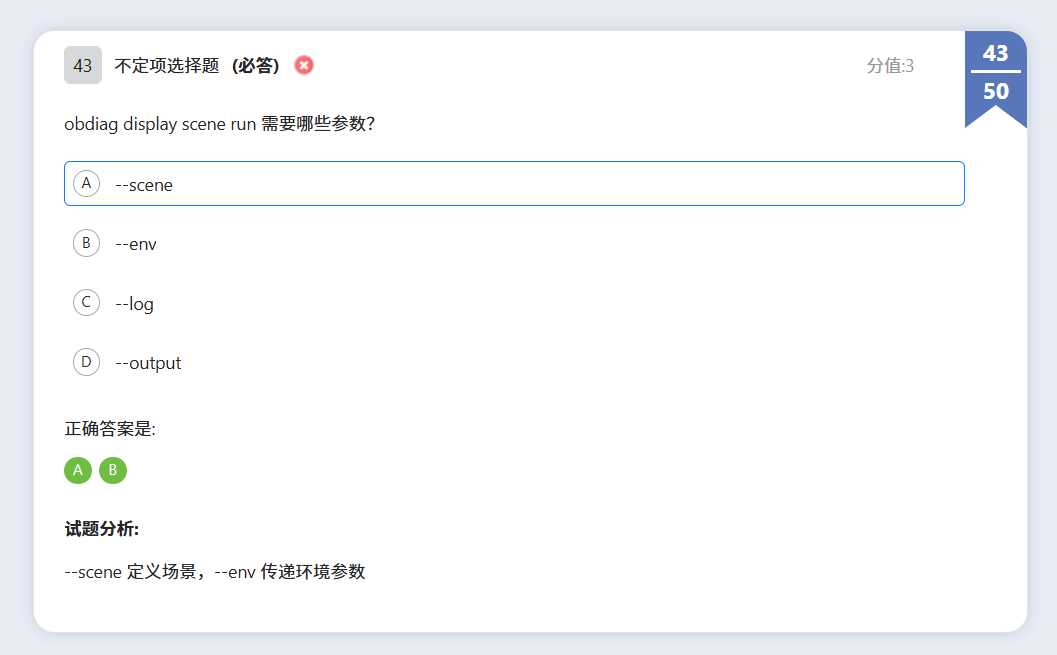Choose the option D circle
Image resolution: width=1057 pixels, height=655 pixels.
[86, 362]
